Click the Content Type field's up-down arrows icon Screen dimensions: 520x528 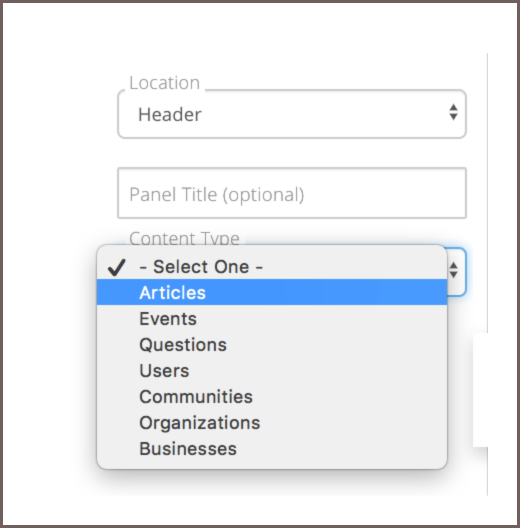point(453,270)
